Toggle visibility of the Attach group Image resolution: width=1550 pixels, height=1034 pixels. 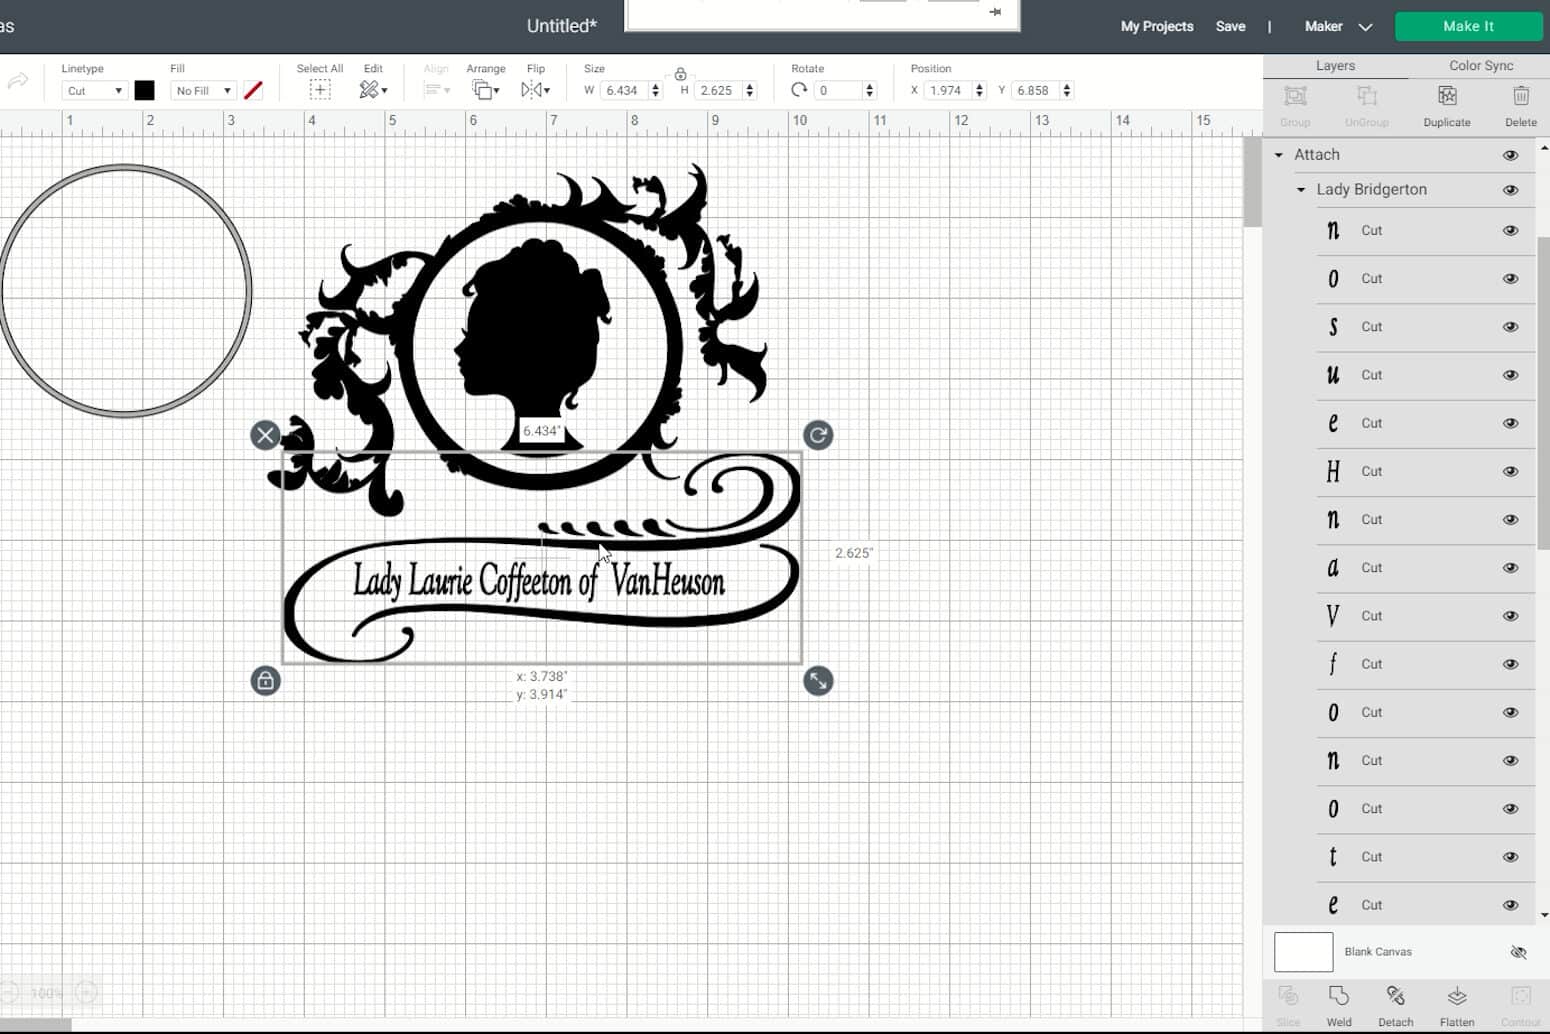[1510, 155]
